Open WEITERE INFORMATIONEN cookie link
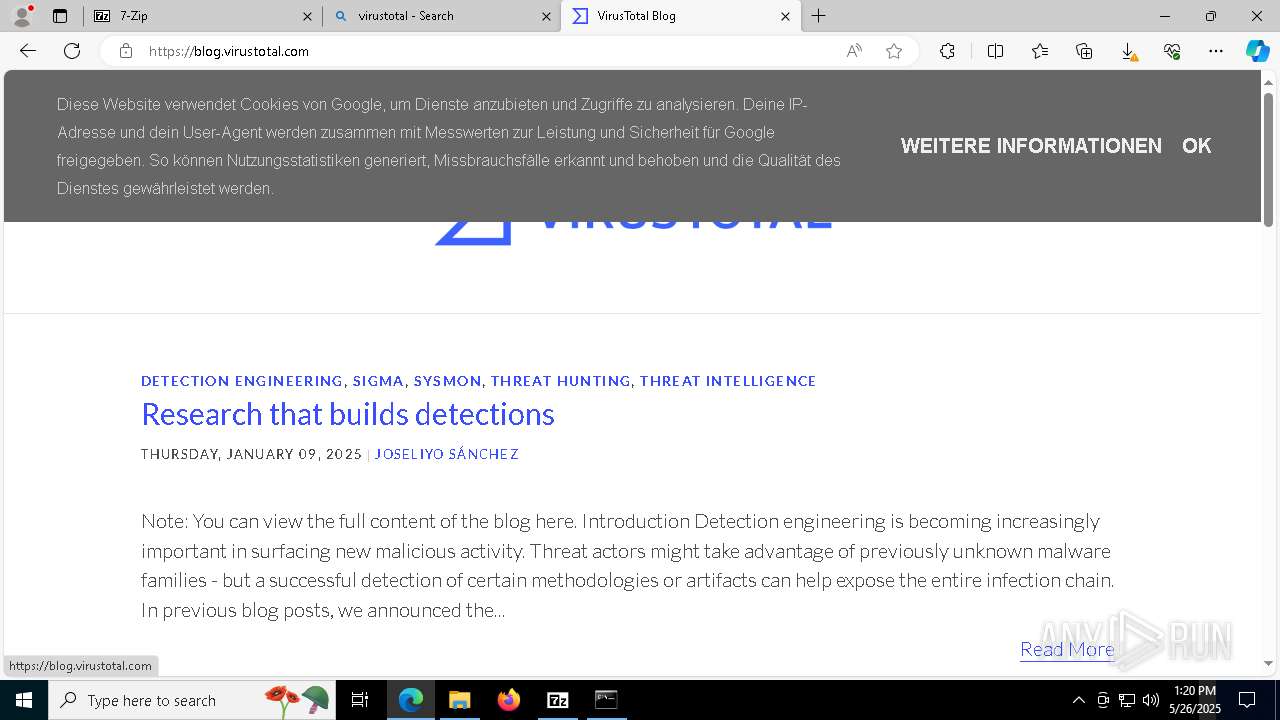 point(1031,146)
